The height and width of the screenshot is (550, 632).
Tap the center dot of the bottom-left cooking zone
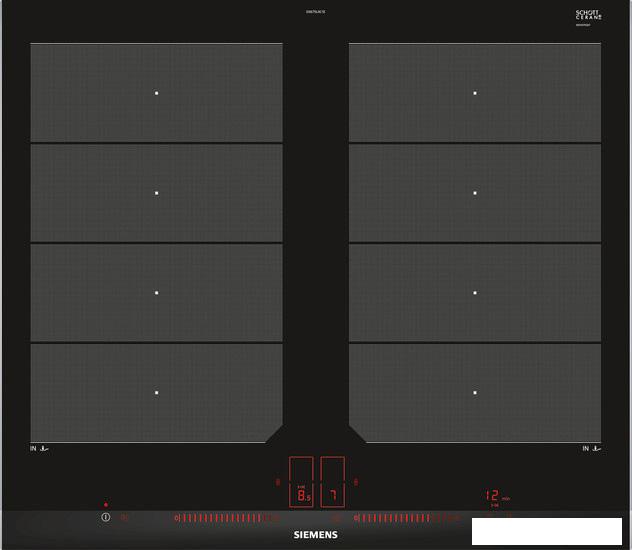[156, 392]
